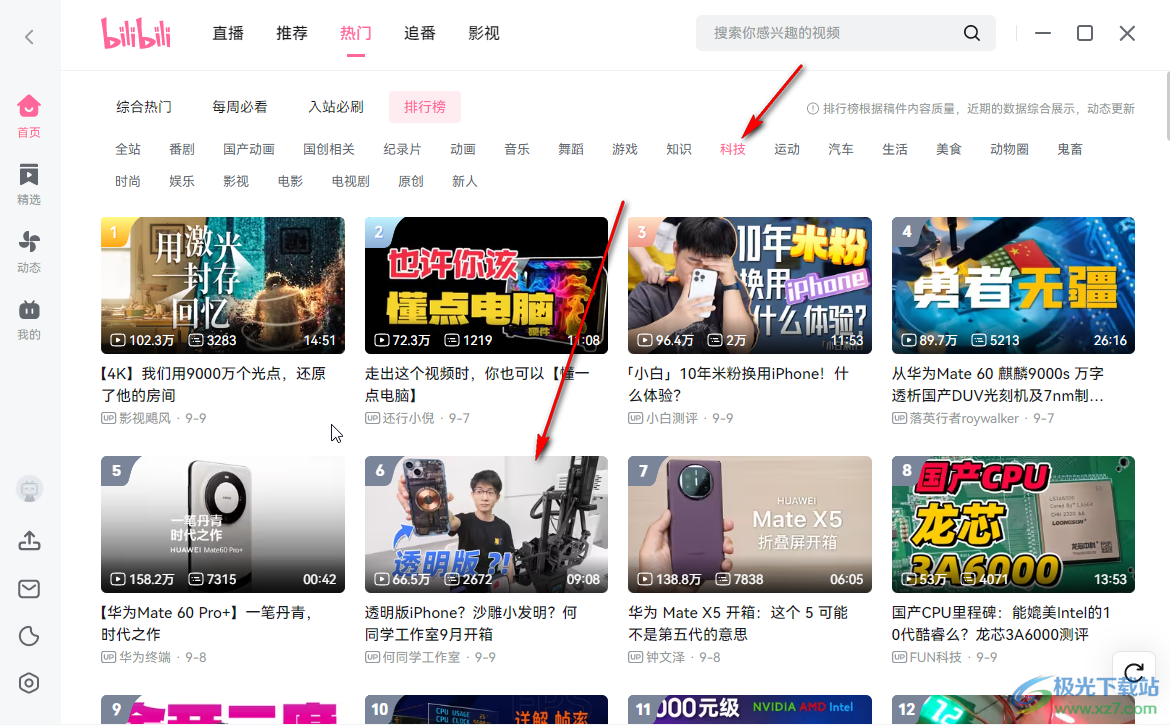This screenshot has height=725, width=1170.
Task: Choose 科技 ranking category
Action: click(733, 149)
